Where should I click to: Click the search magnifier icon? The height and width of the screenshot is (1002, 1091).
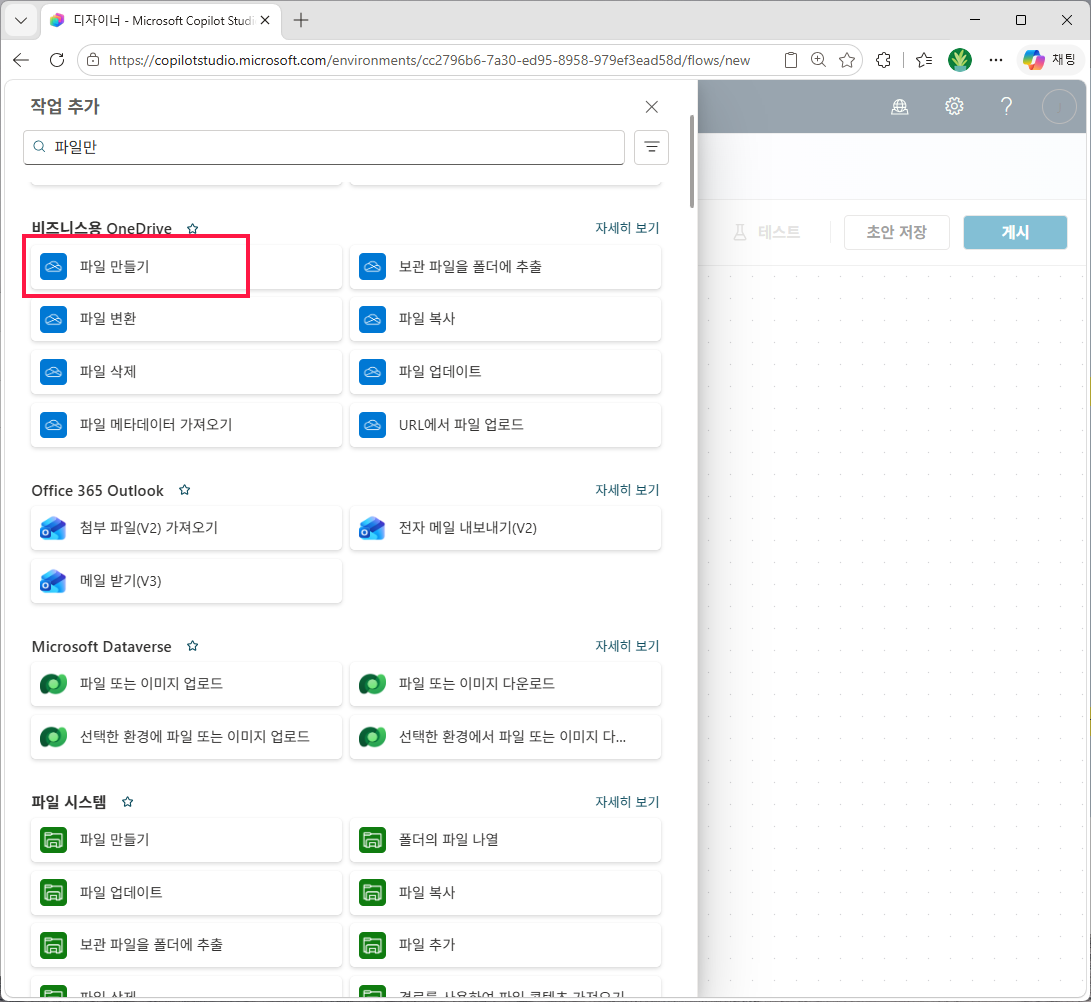(x=40, y=147)
